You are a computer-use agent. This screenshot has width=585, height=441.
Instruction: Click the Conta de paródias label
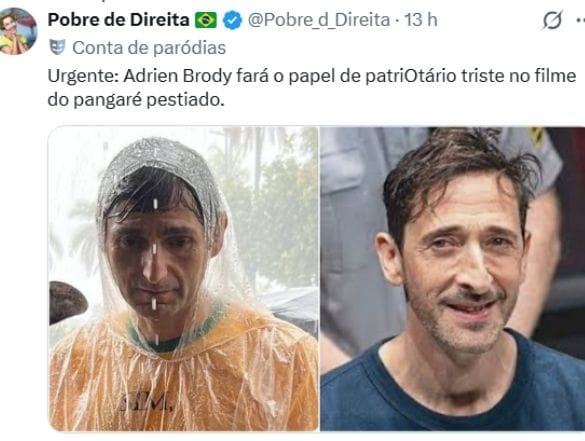pos(149,48)
